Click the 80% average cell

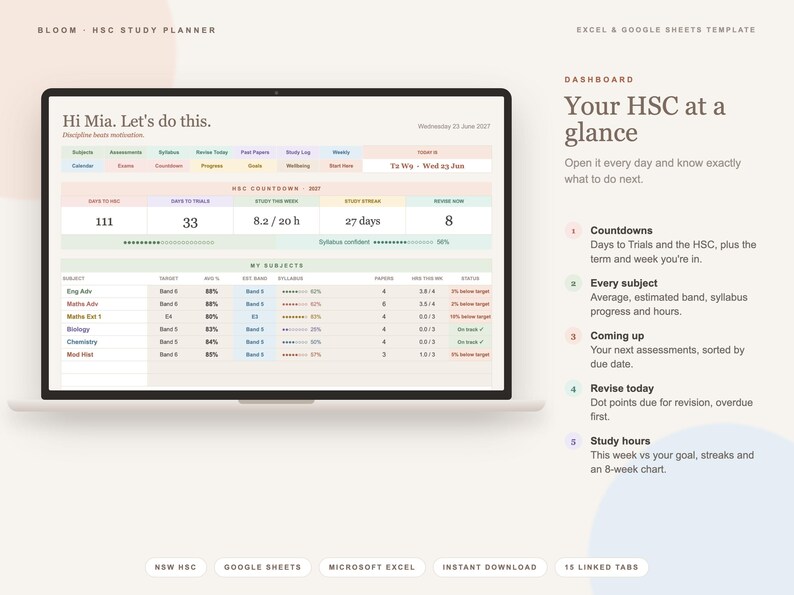[x=212, y=317]
